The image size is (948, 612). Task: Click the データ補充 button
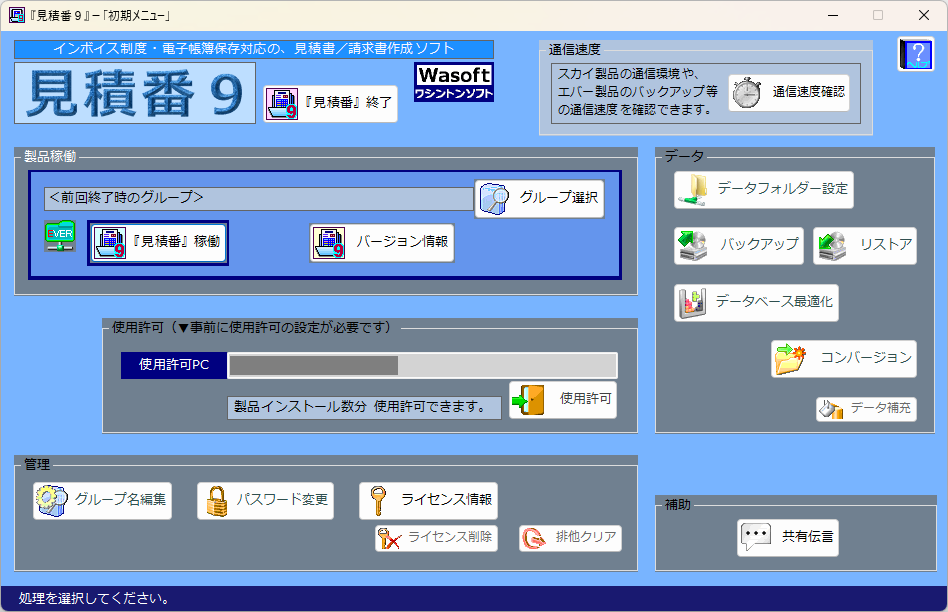click(866, 409)
